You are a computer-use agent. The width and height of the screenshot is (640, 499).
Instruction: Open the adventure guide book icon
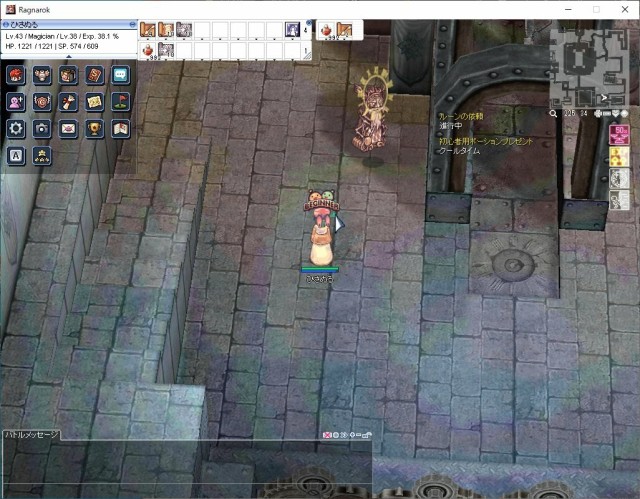click(x=121, y=129)
